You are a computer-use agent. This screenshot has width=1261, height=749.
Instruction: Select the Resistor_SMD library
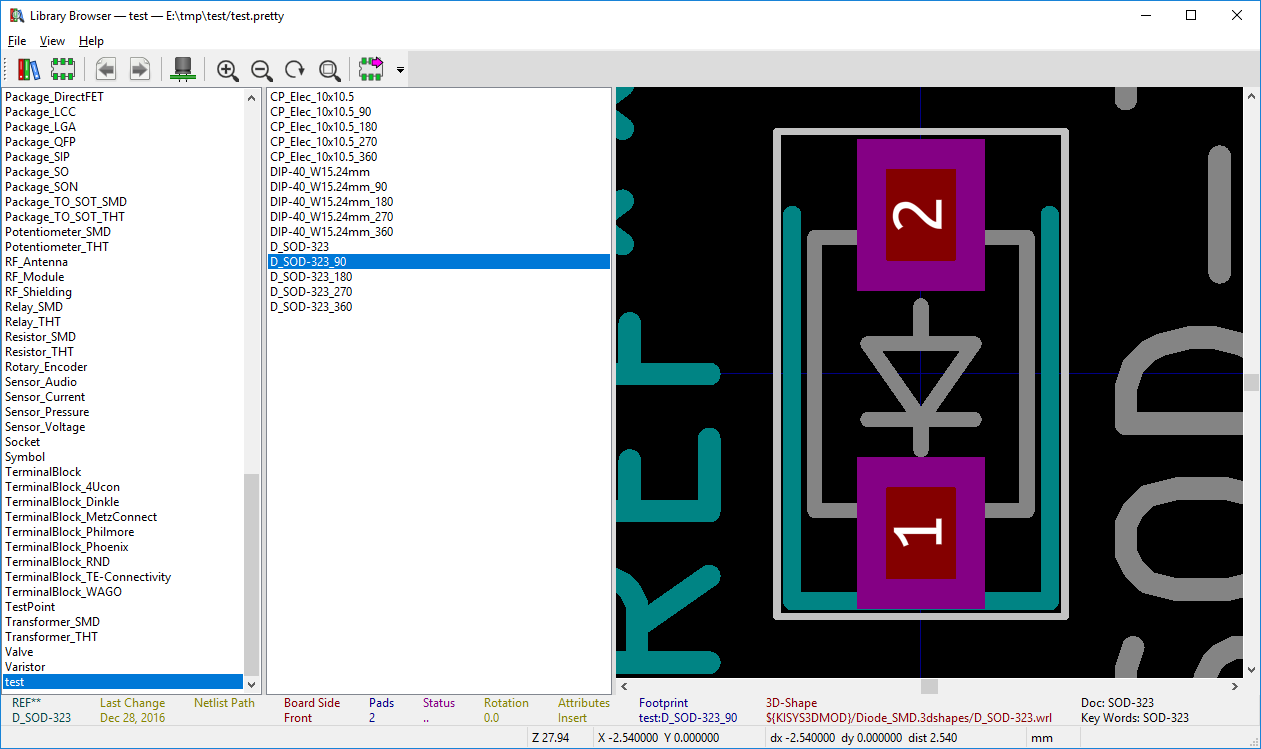pyautogui.click(x=40, y=337)
